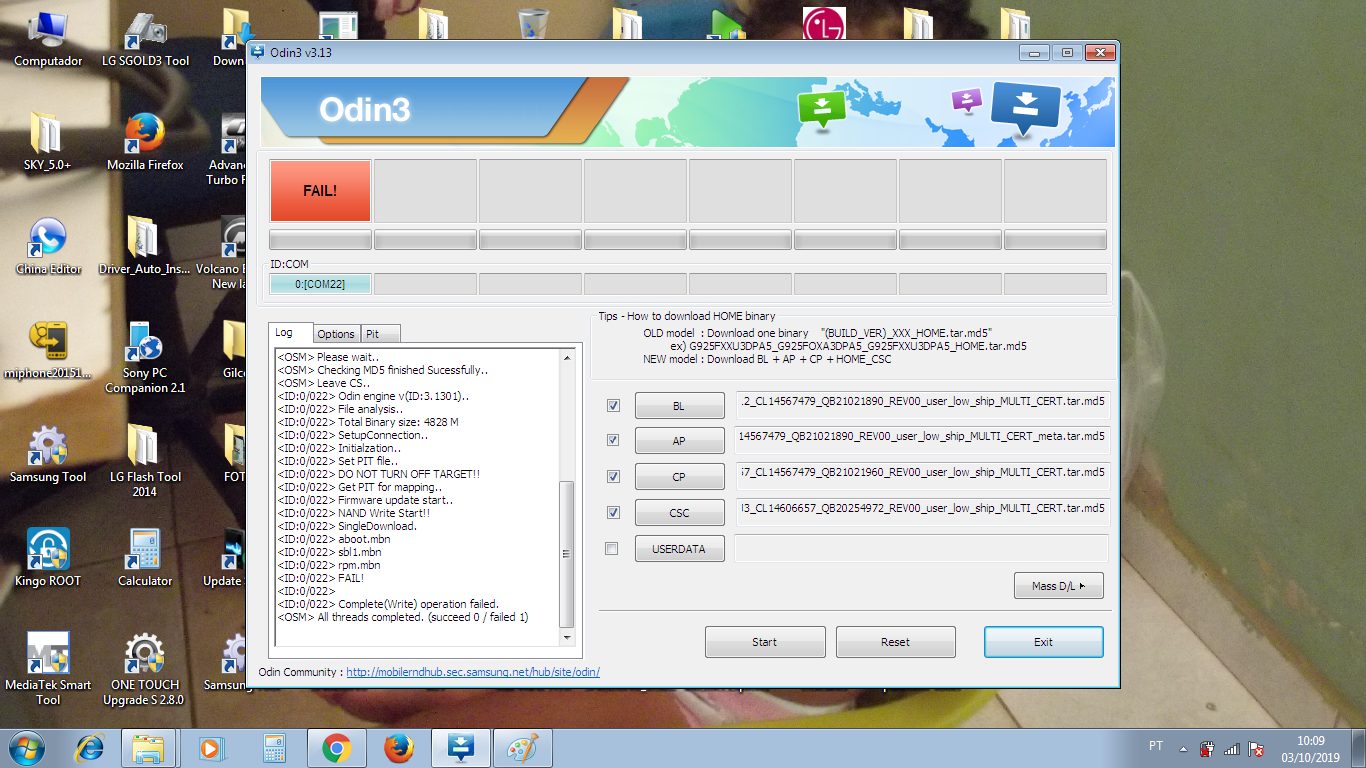Open the clock showing 10:09
The width and height of the screenshot is (1366, 768).
(x=1310, y=748)
